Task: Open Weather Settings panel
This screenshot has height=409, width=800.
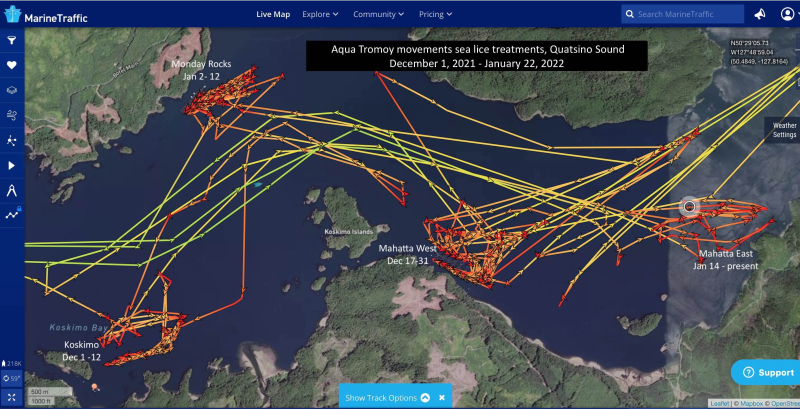Action: 784,130
